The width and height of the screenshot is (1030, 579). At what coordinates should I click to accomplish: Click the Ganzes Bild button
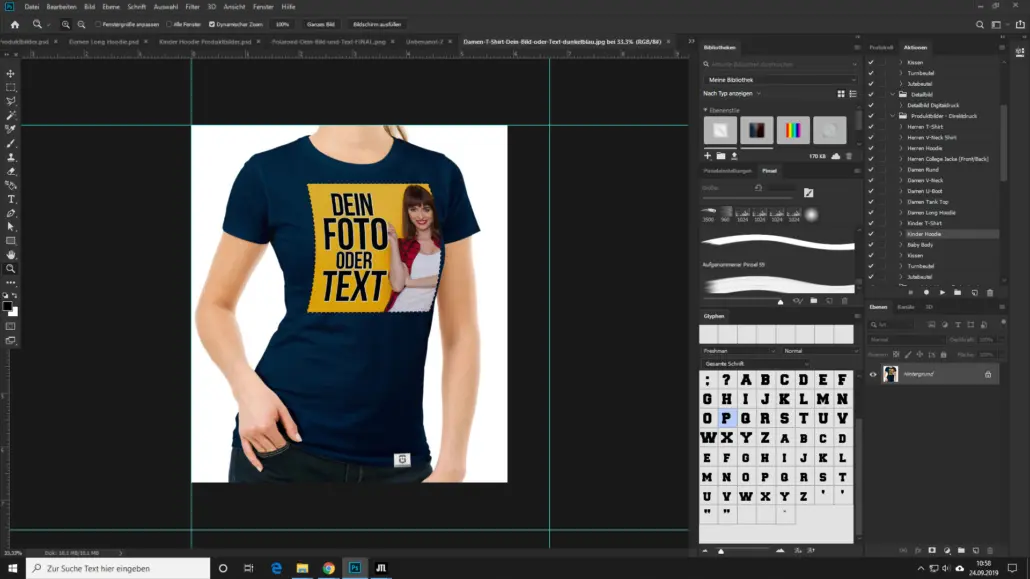(321, 24)
